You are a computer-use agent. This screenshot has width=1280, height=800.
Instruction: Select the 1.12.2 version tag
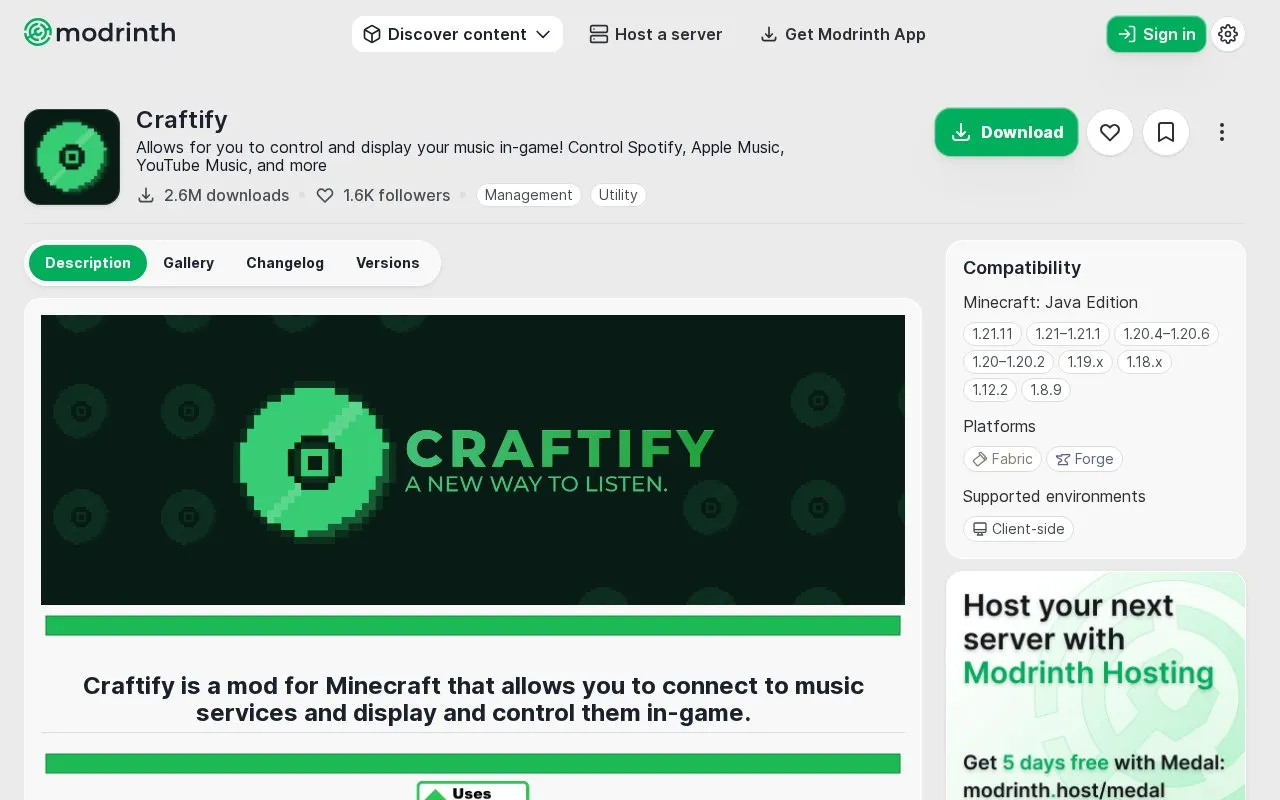[x=990, y=390]
